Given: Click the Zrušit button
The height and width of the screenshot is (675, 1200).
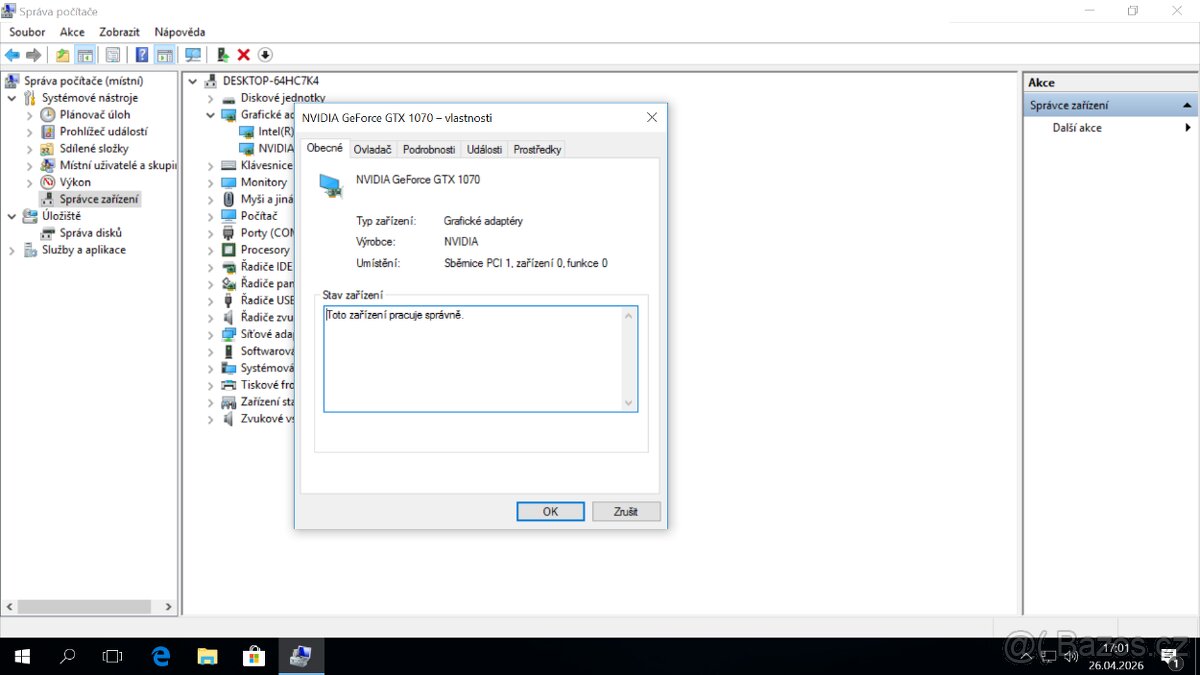Looking at the screenshot, I should 626,511.
